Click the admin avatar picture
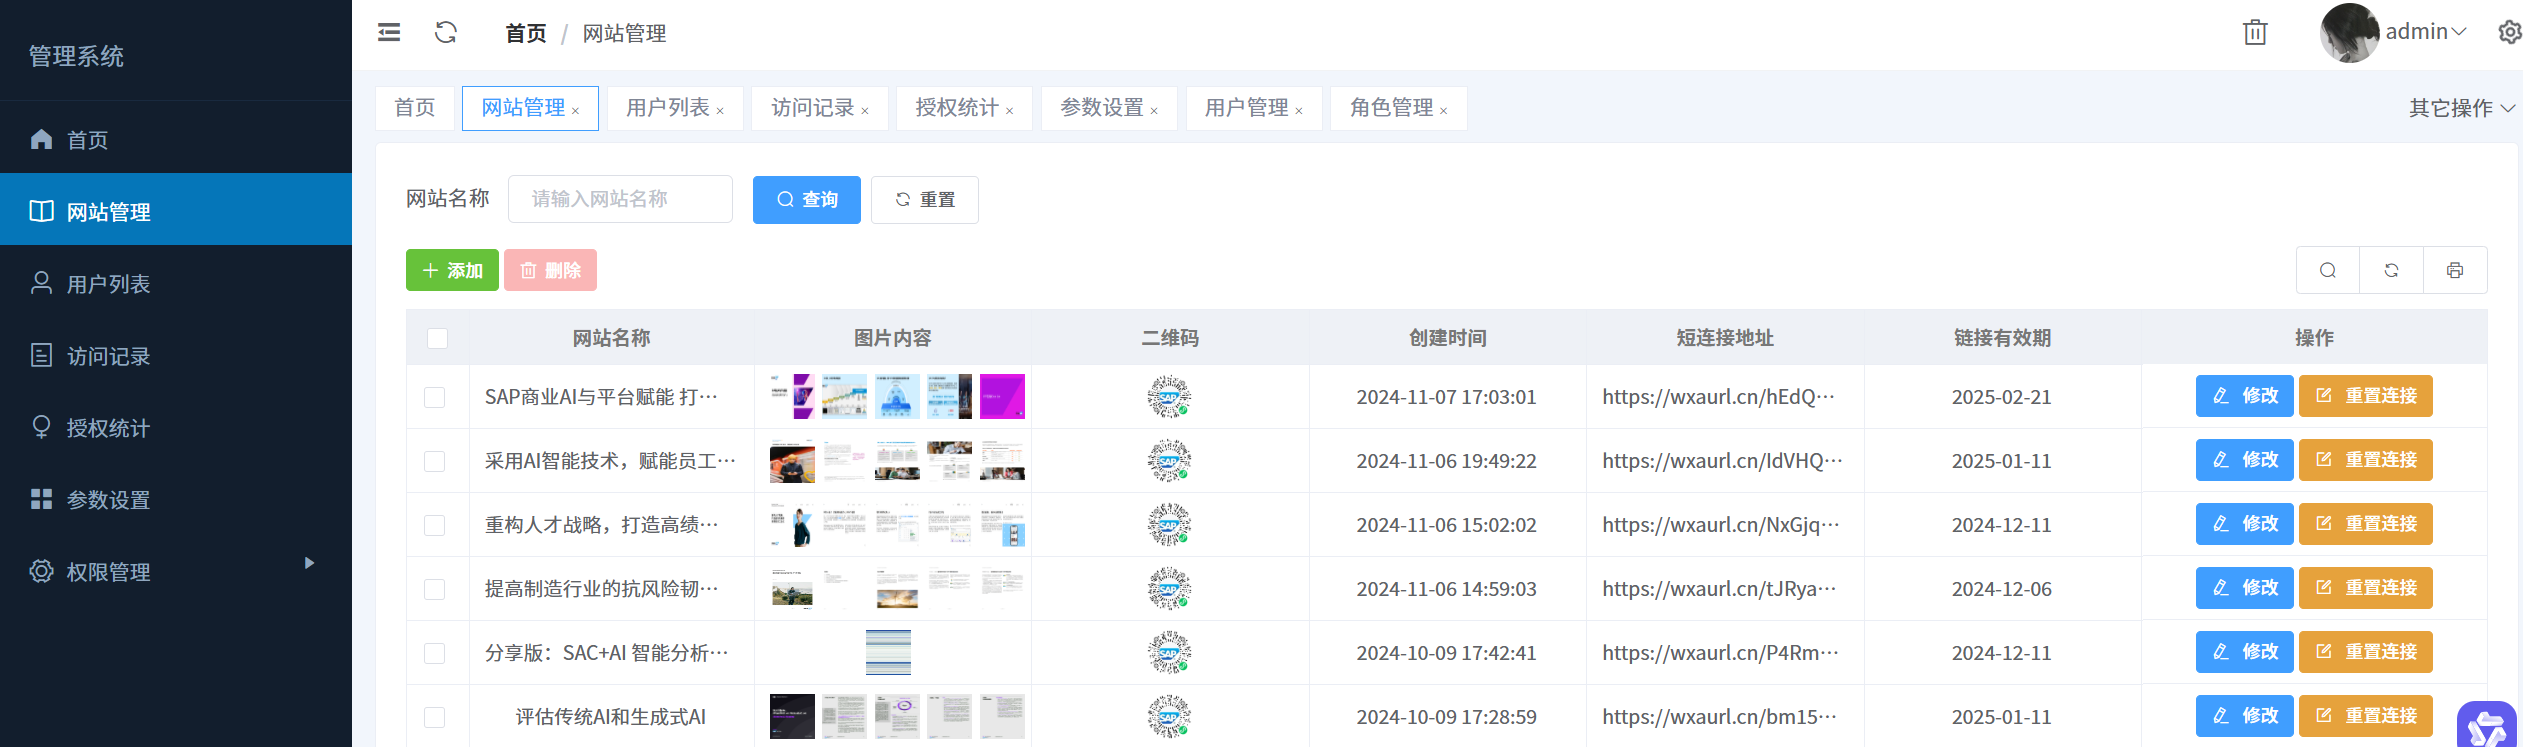The height and width of the screenshot is (747, 2523). [x=2349, y=33]
